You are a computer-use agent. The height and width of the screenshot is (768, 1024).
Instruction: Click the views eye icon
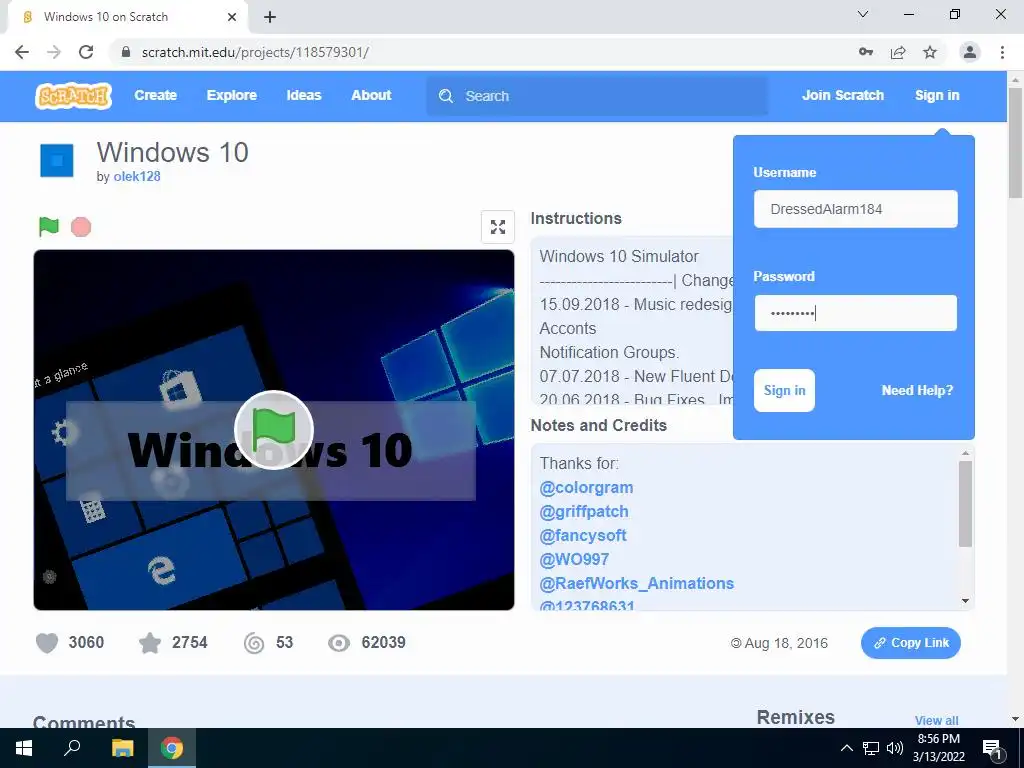coord(339,643)
